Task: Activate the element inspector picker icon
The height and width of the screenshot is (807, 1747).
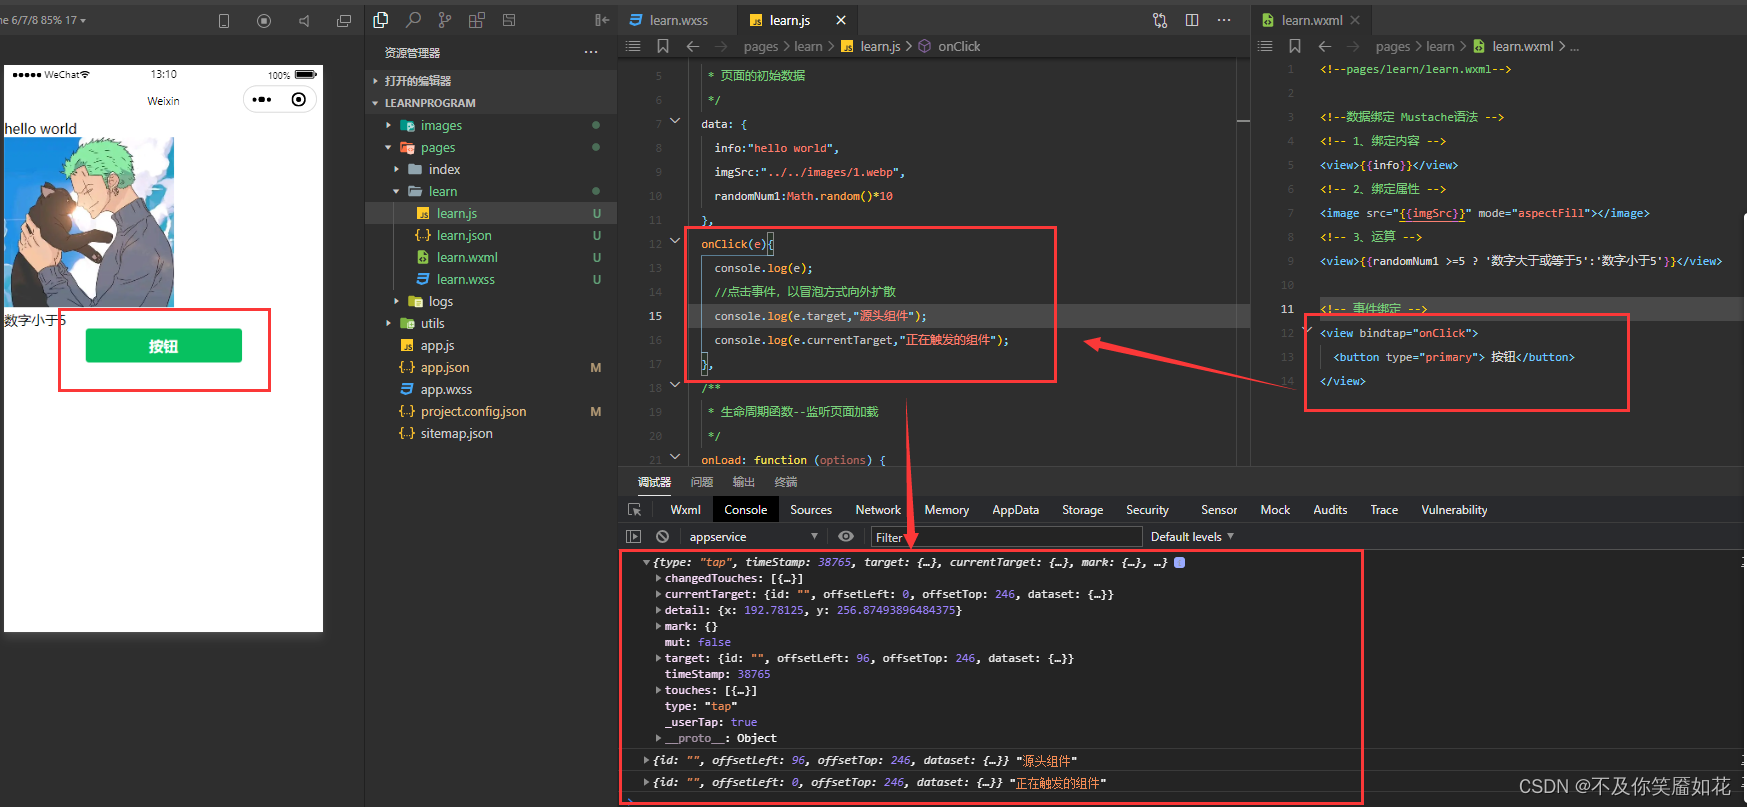Action: tap(634, 510)
